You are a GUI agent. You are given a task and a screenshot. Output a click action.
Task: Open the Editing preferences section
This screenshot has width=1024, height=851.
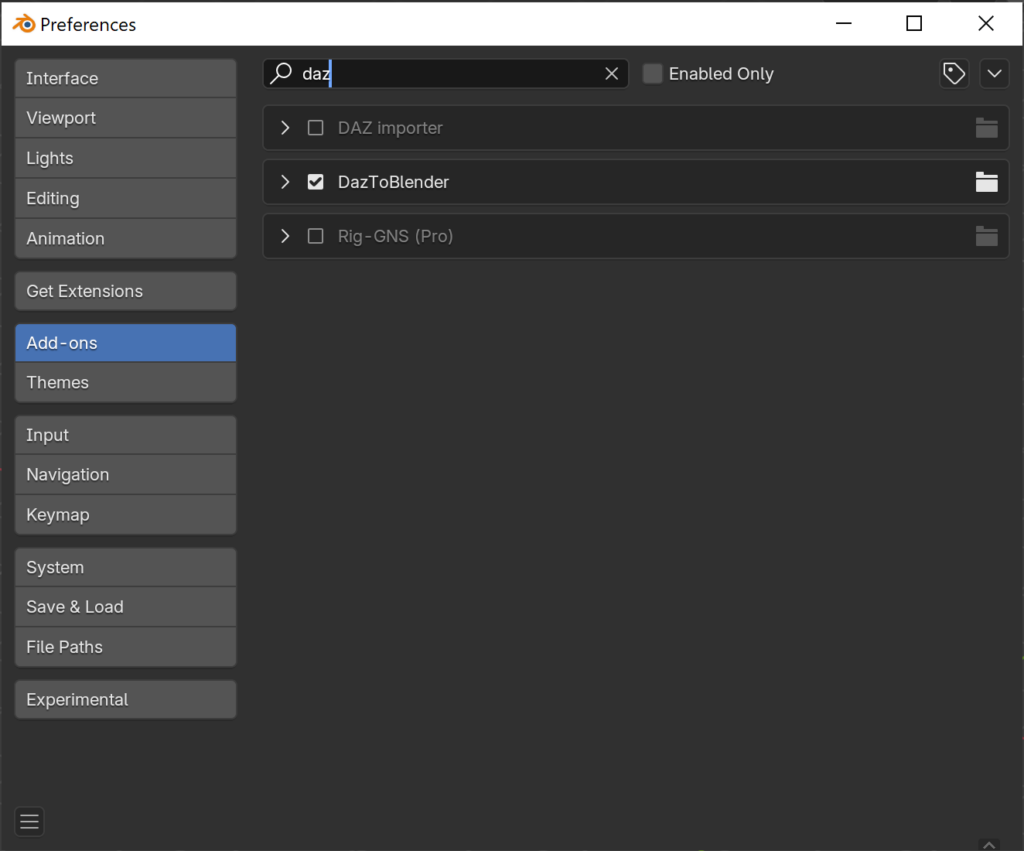125,199
